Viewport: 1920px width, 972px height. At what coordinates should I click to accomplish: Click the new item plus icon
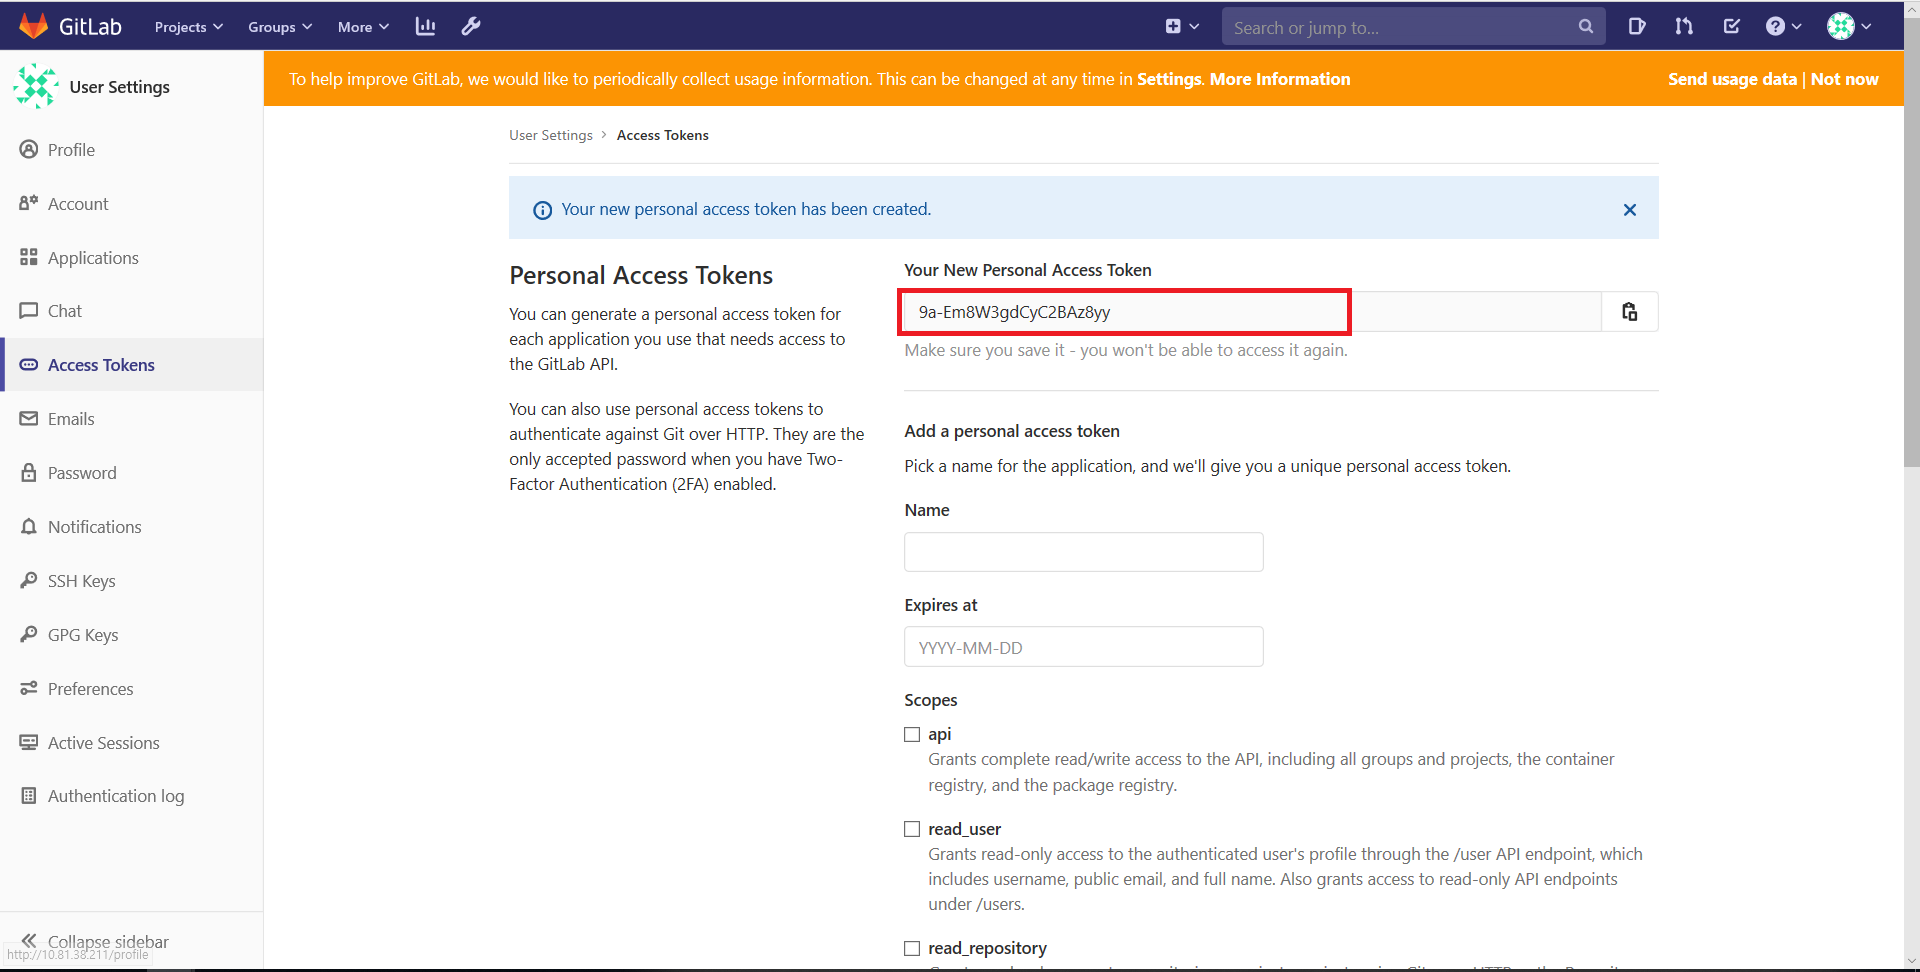point(1173,26)
